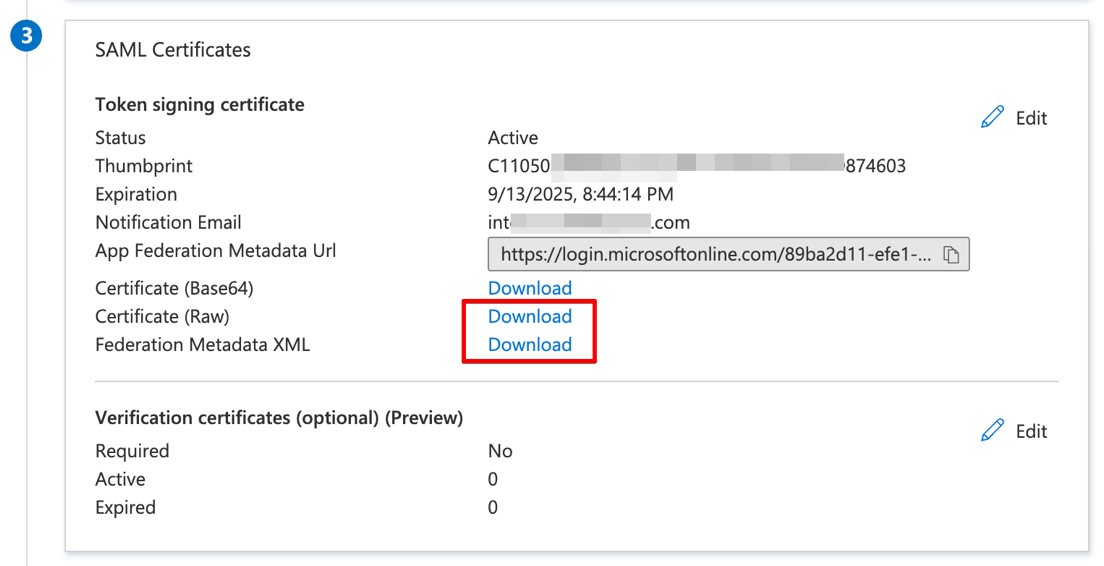Select the App Federation Metadata Url field
Image resolution: width=1104 pixels, height=566 pixels.
pos(729,254)
